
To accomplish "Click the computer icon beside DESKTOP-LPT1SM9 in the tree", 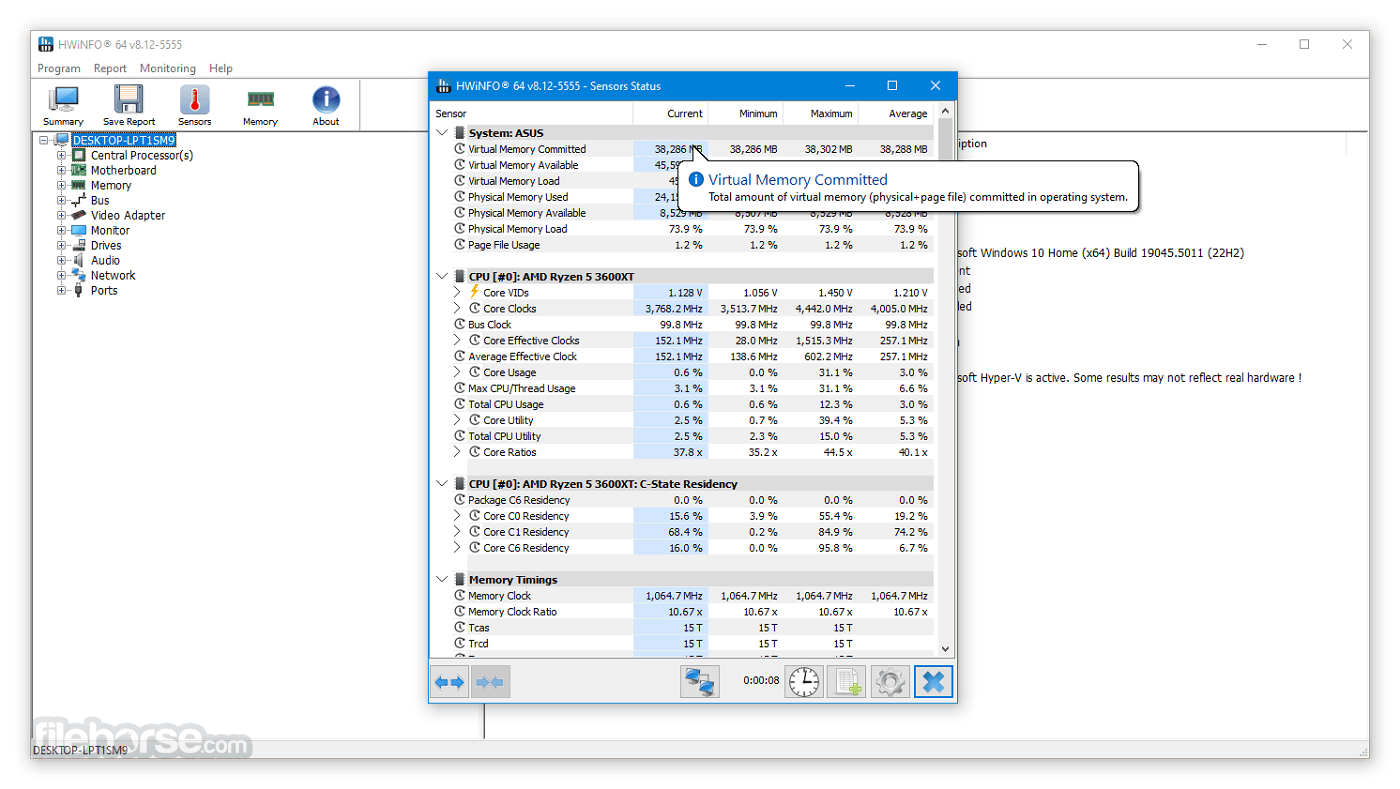I will point(62,140).
